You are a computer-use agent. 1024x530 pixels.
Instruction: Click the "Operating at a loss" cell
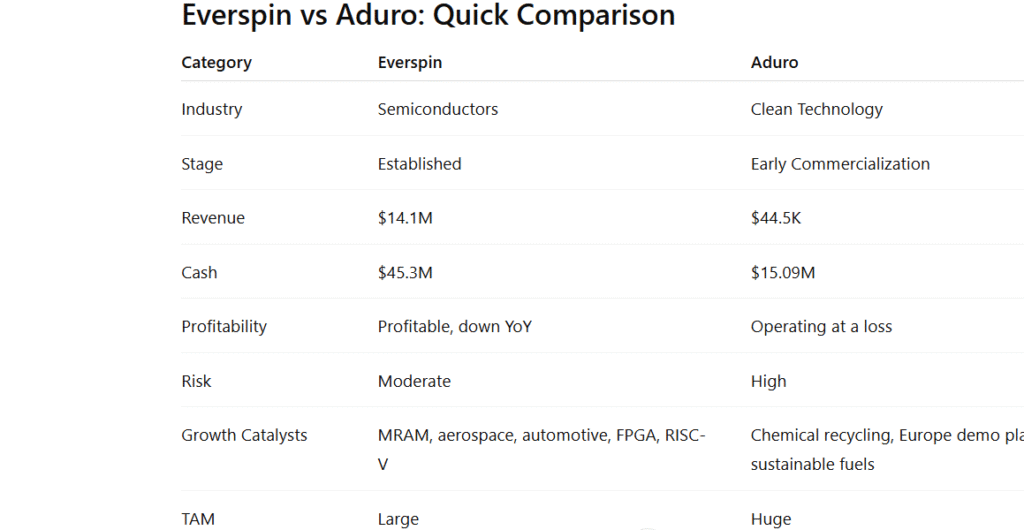821,326
